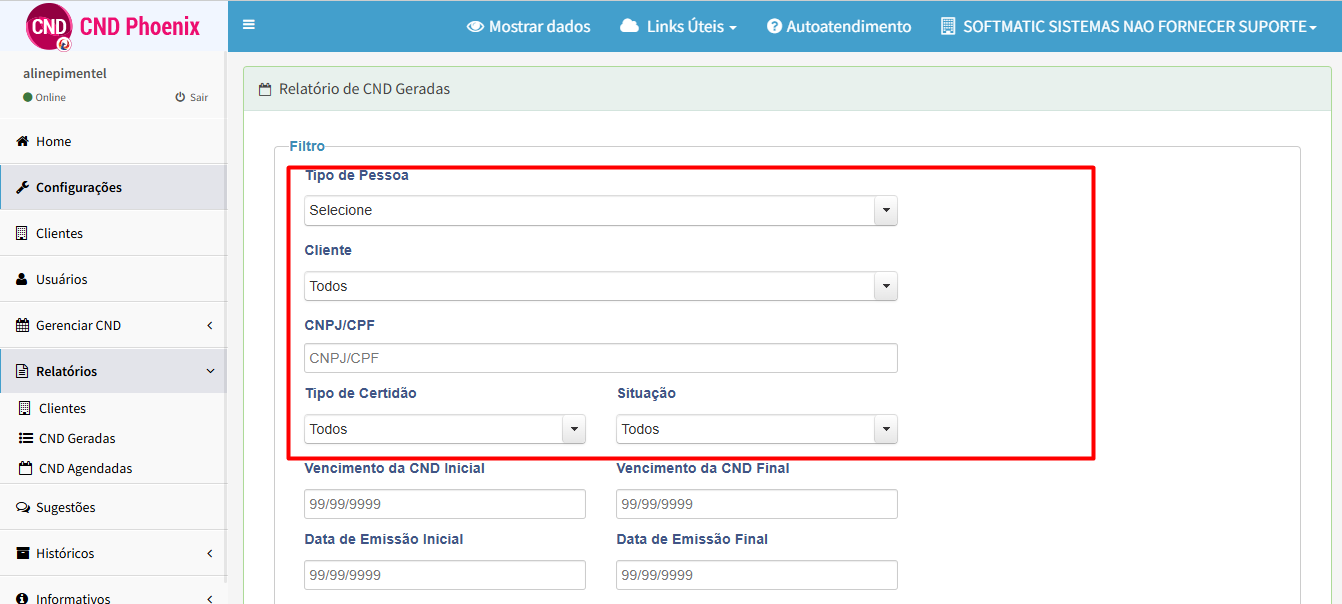
Task: Click the building icon for Clientes menu
Action: [x=22, y=233]
